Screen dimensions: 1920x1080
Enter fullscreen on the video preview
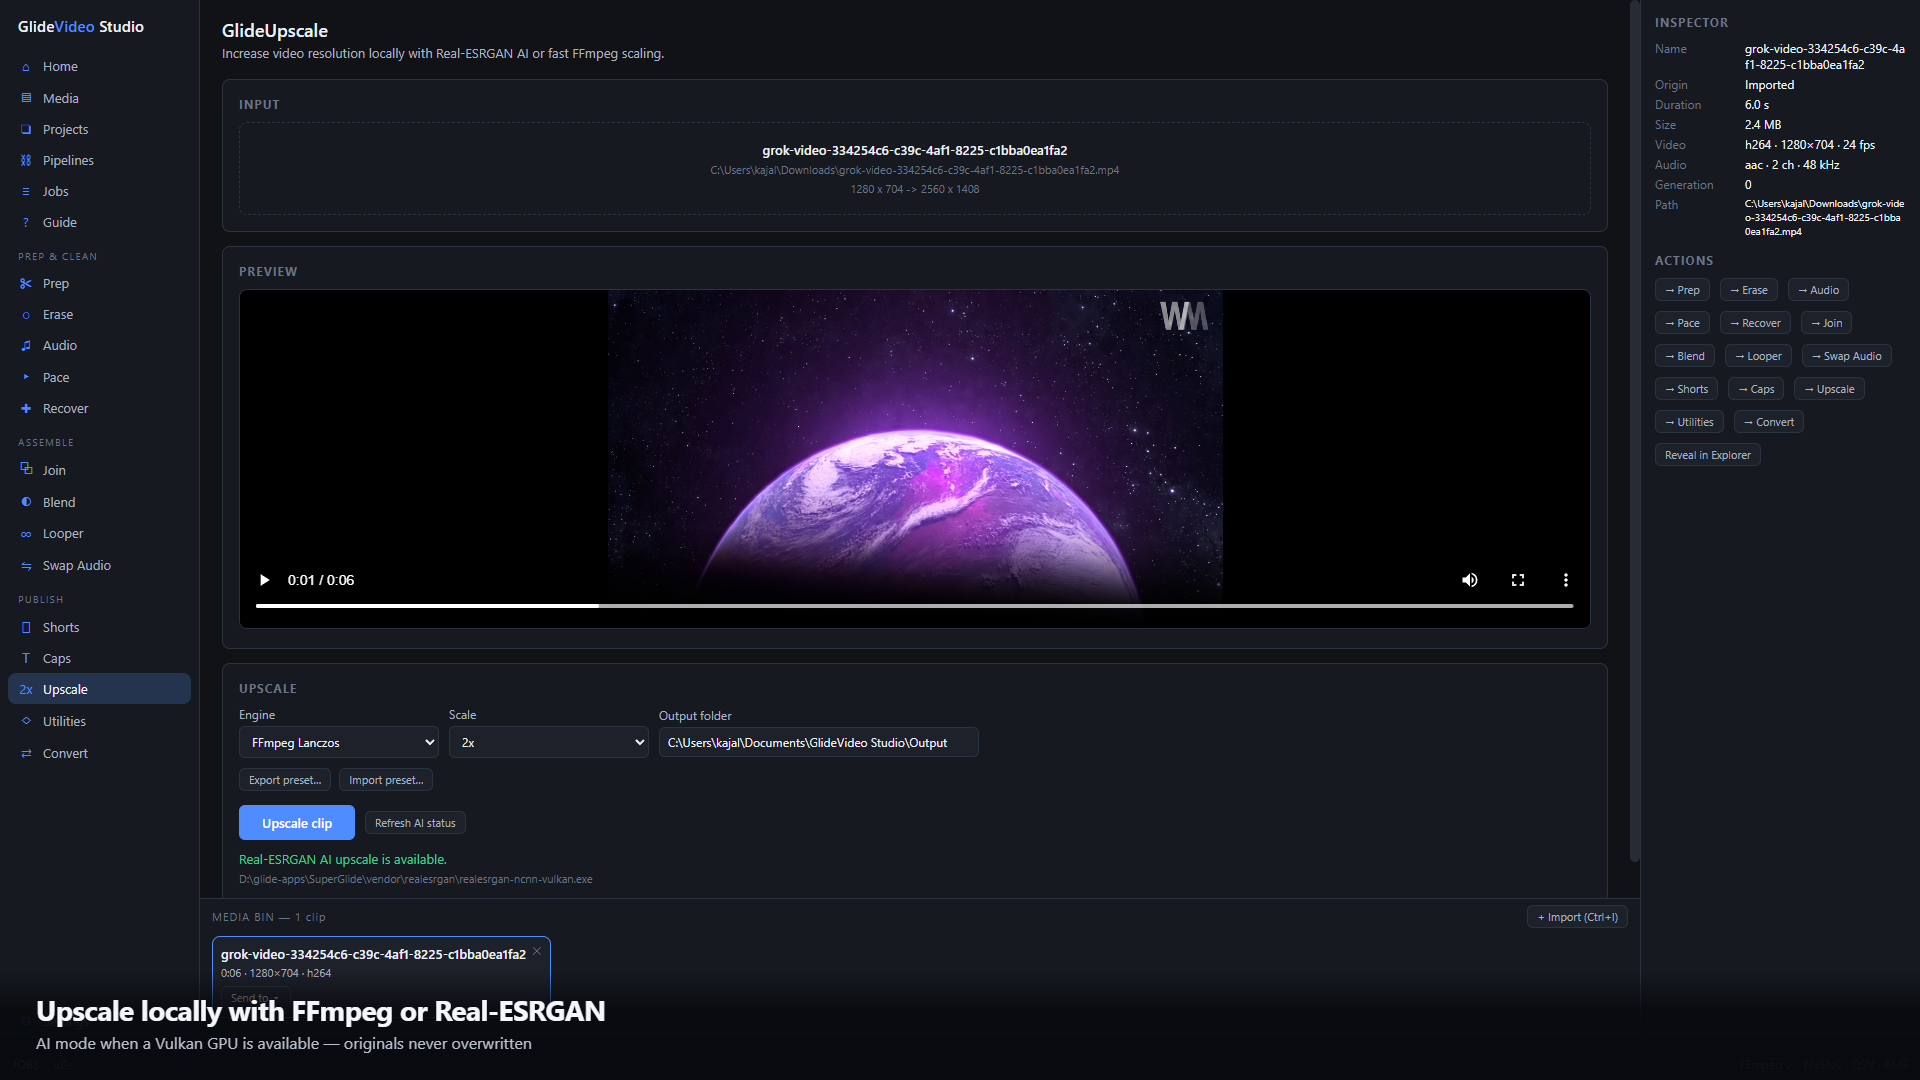(1518, 580)
